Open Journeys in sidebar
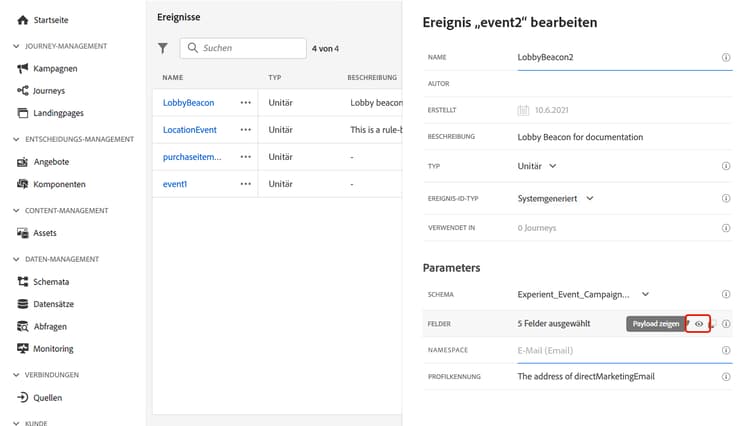Screen dimensions: 750x426 point(49,91)
